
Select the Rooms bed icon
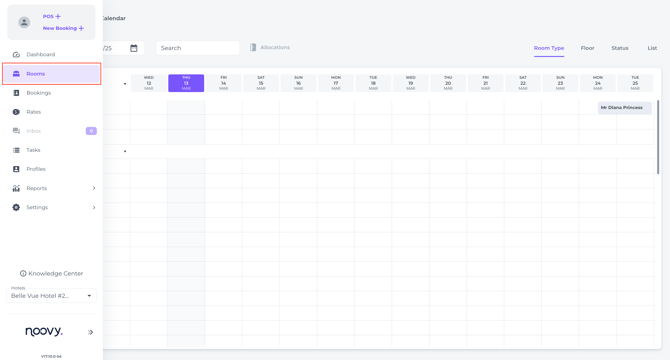16,74
